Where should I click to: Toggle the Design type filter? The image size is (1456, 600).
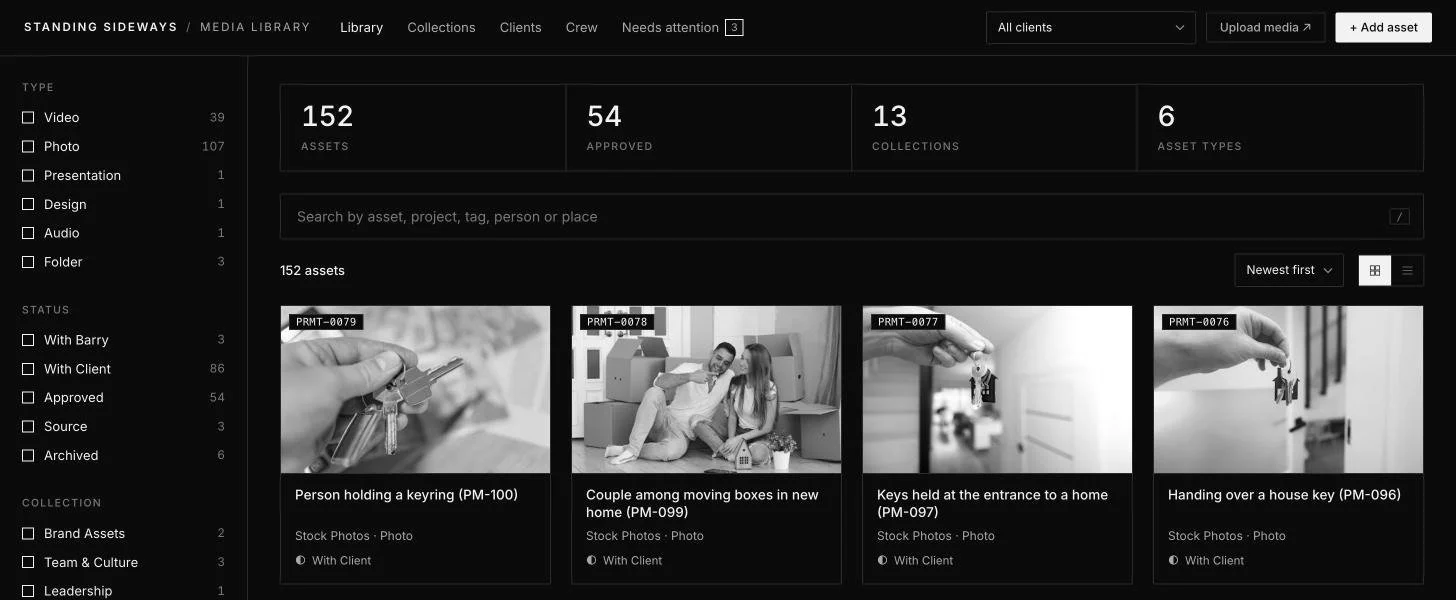(x=28, y=204)
